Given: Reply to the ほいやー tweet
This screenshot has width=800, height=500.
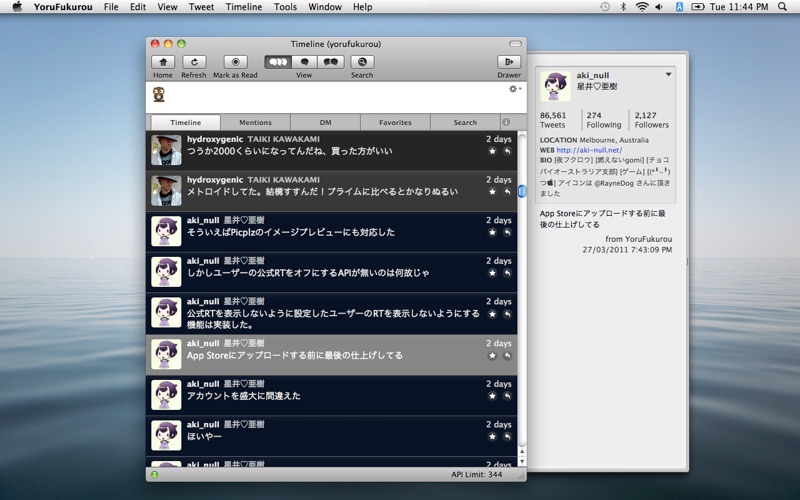Looking at the screenshot, I should pyautogui.click(x=507, y=437).
